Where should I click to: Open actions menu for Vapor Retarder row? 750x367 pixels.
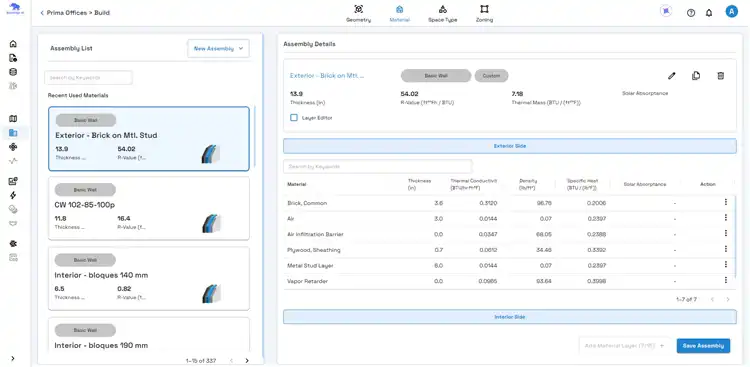tap(725, 280)
